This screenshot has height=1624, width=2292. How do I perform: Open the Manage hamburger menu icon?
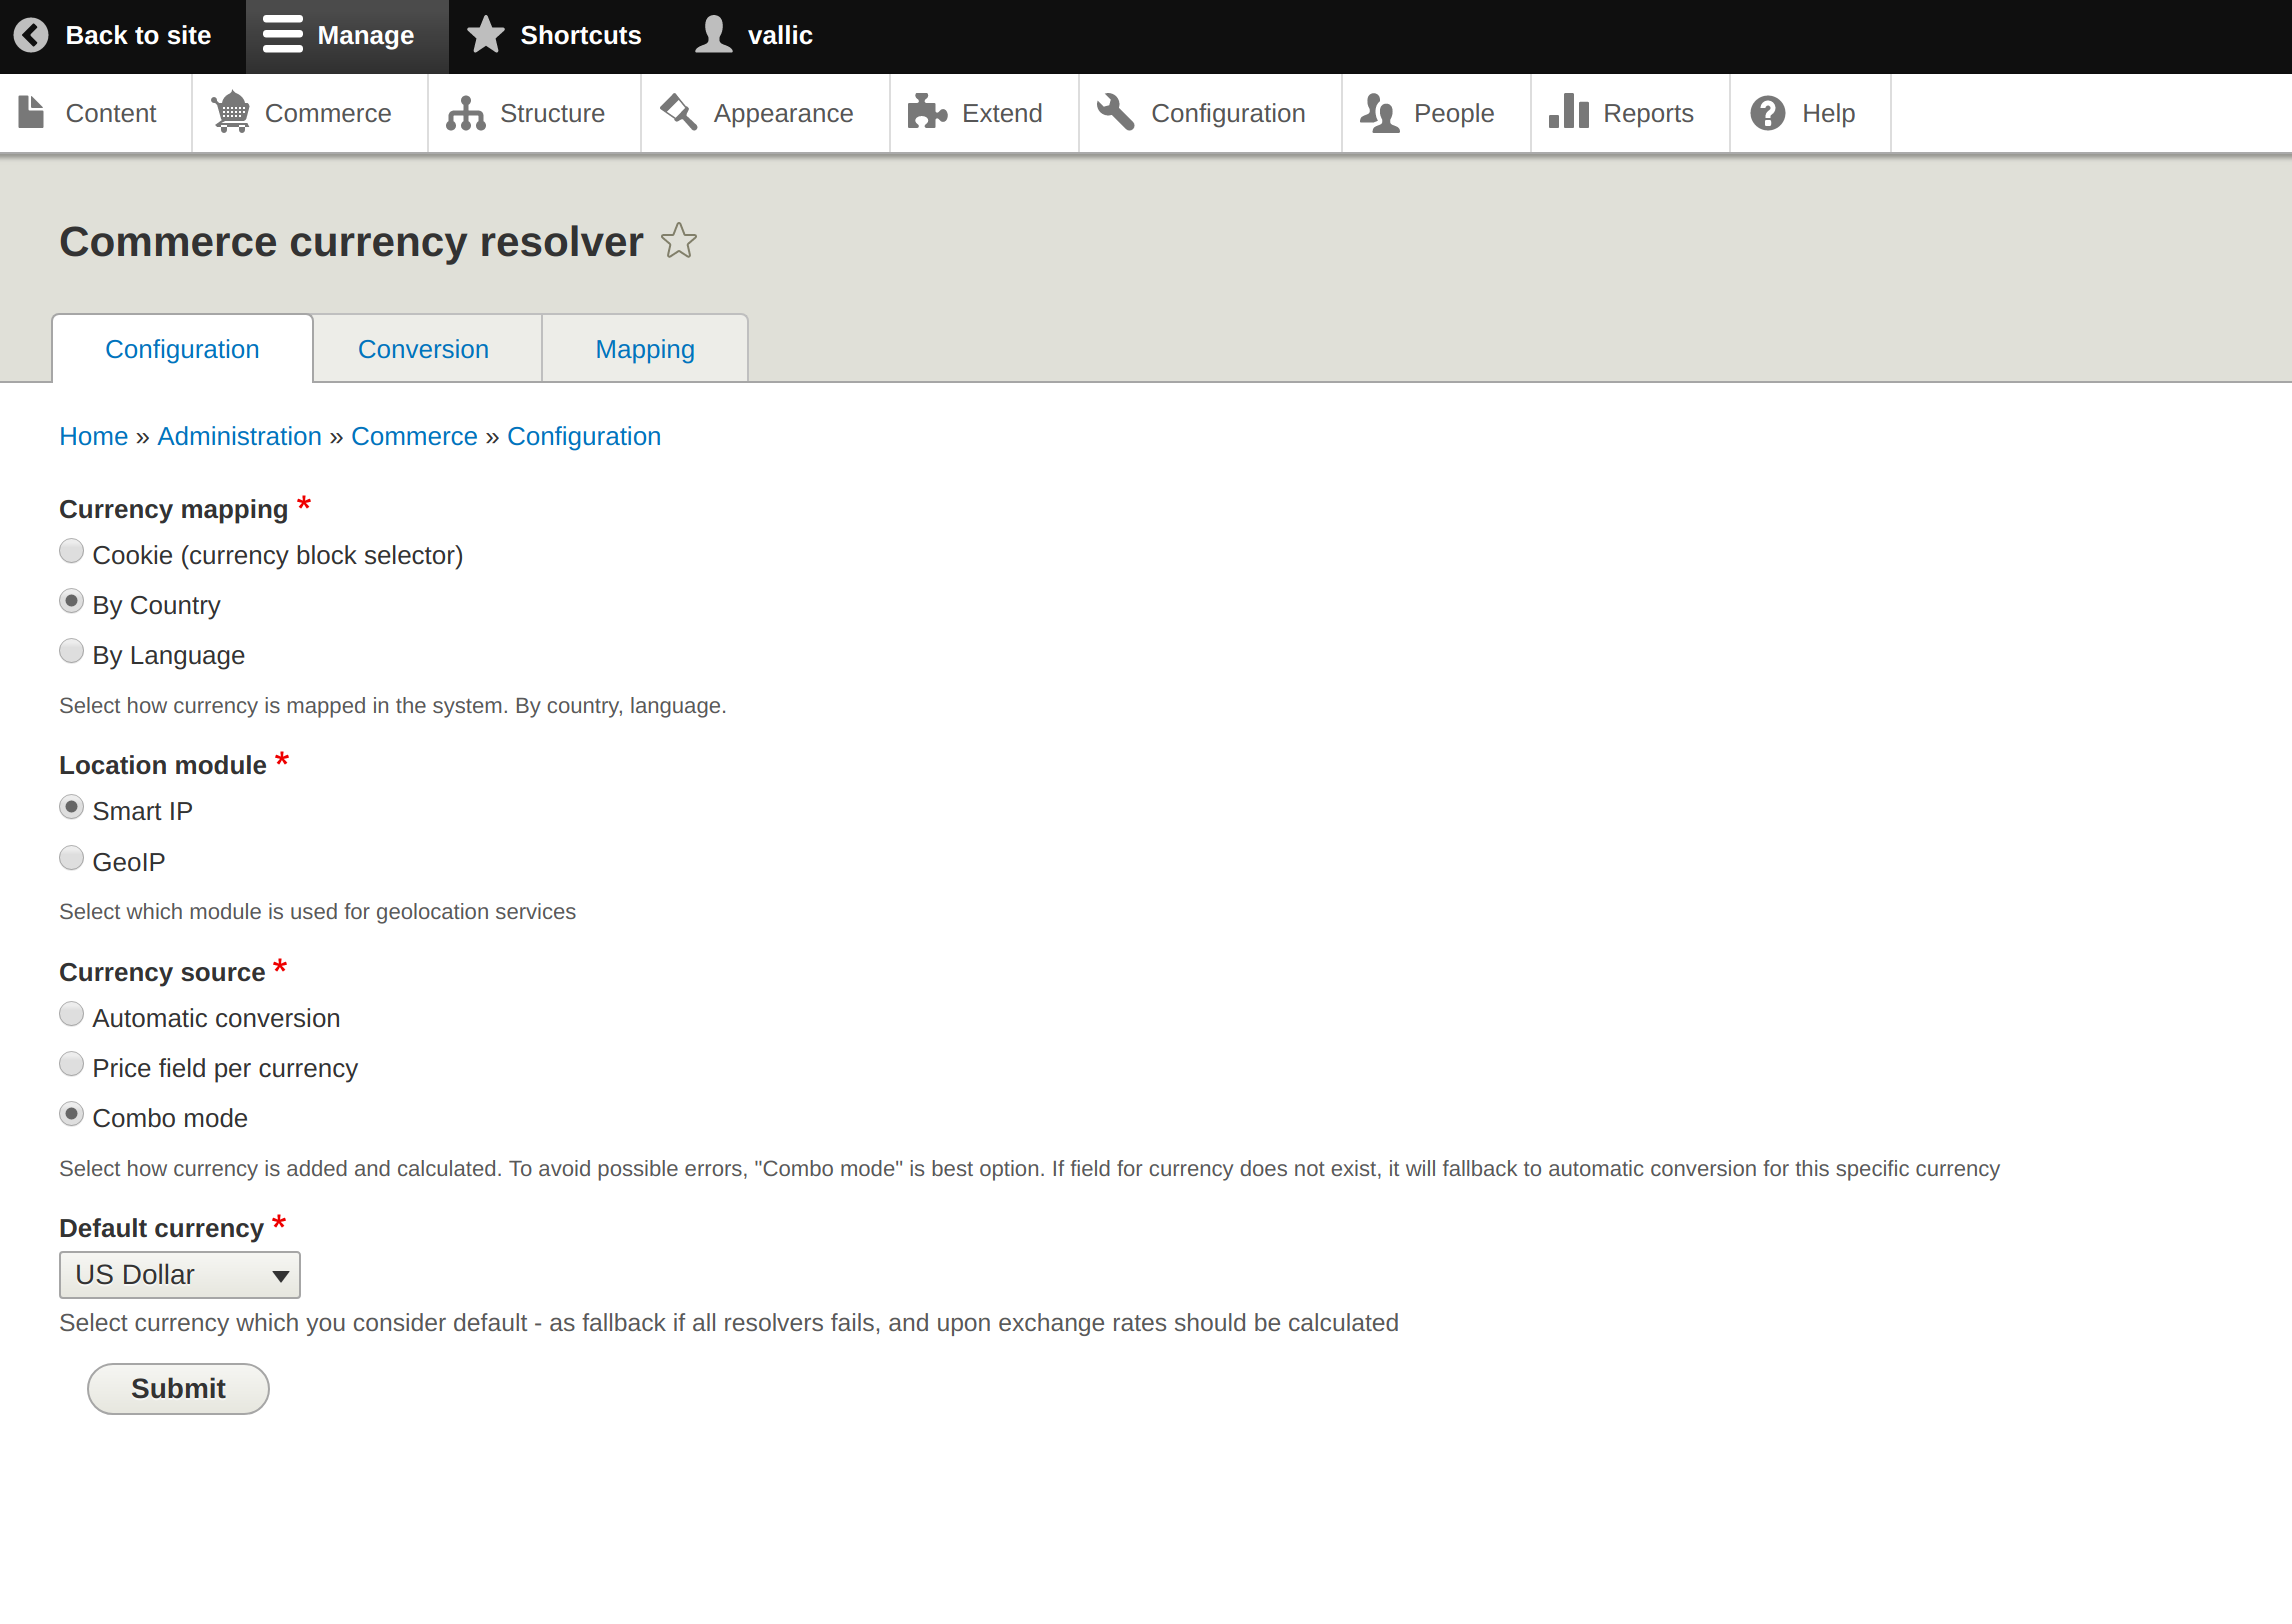pos(282,35)
